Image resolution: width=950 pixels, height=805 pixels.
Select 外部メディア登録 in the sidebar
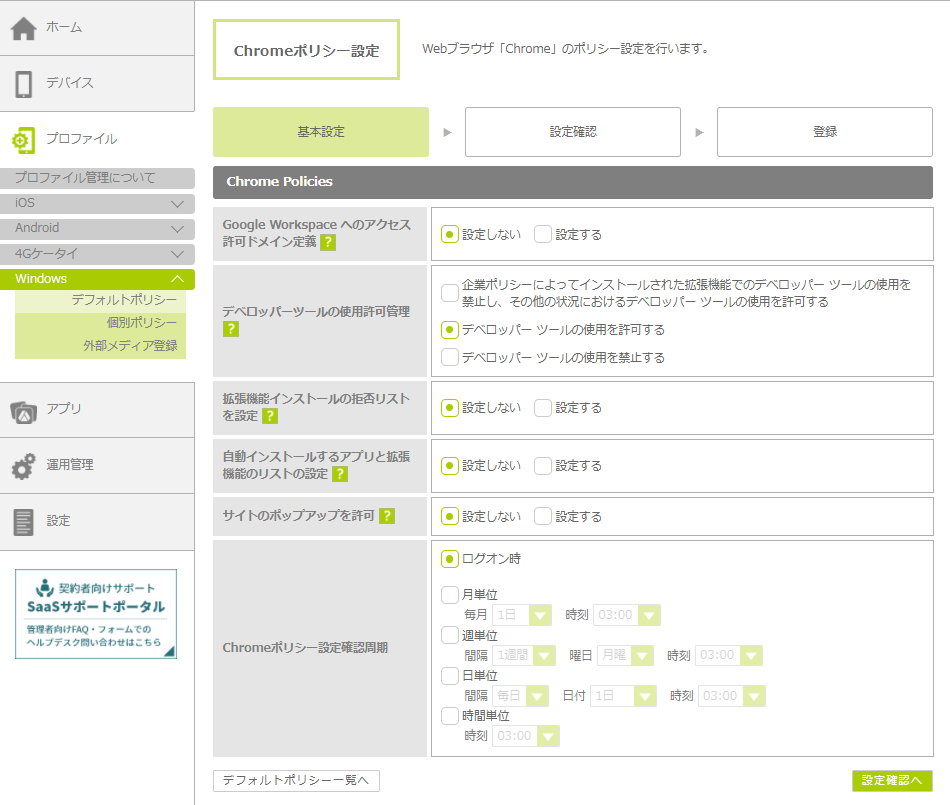[x=130, y=346]
